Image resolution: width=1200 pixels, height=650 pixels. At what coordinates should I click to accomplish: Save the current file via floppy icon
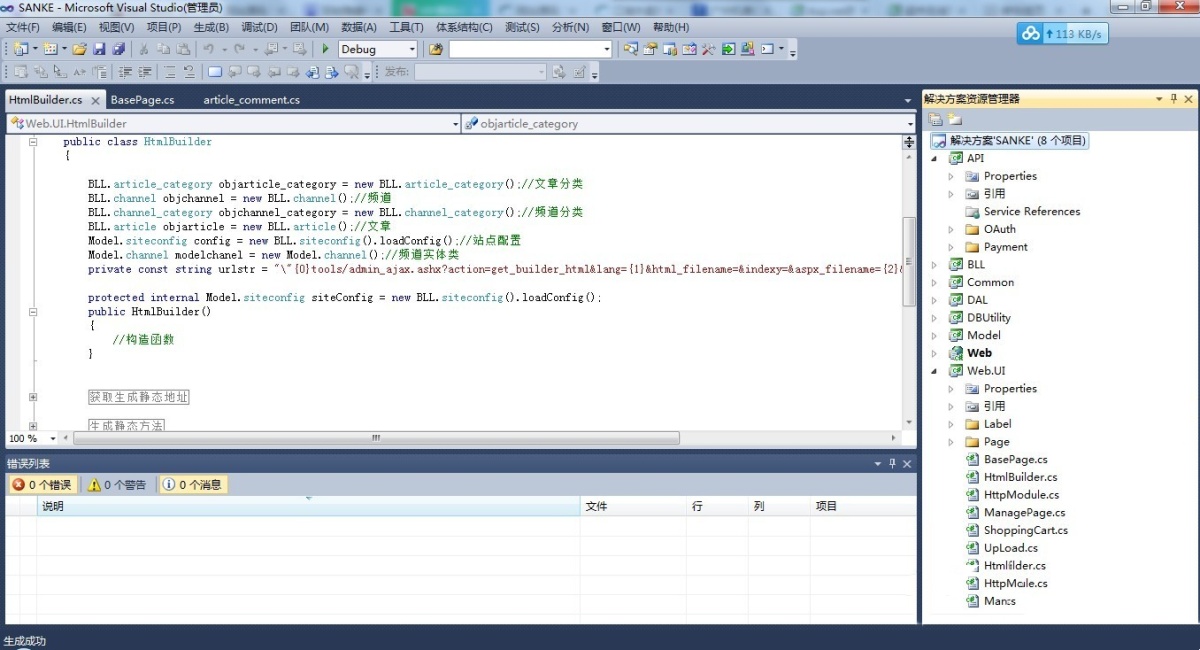99,49
